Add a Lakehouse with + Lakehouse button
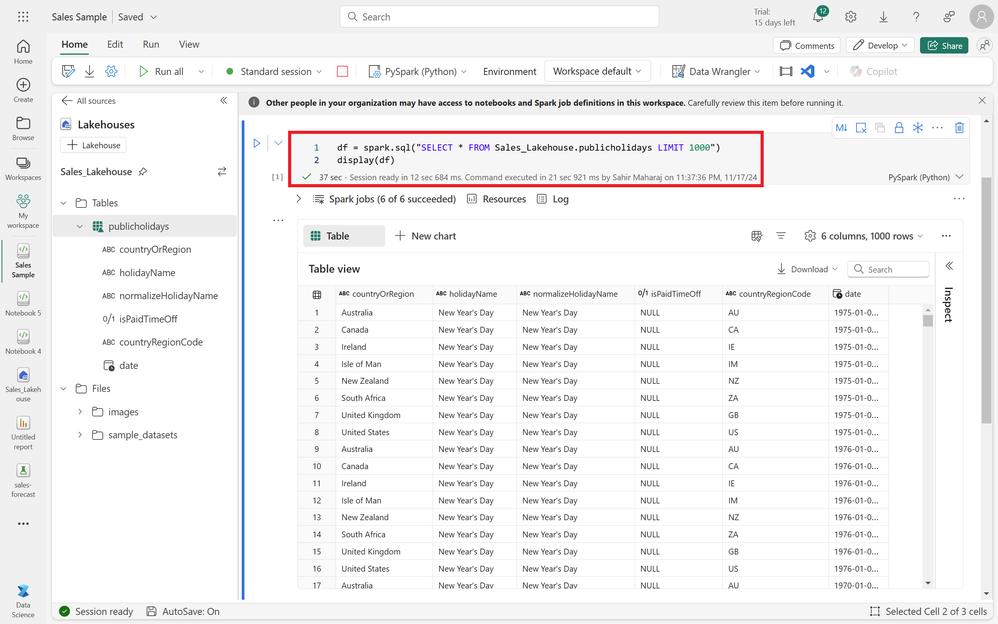Viewport: 998px width, 624px height. (94, 145)
